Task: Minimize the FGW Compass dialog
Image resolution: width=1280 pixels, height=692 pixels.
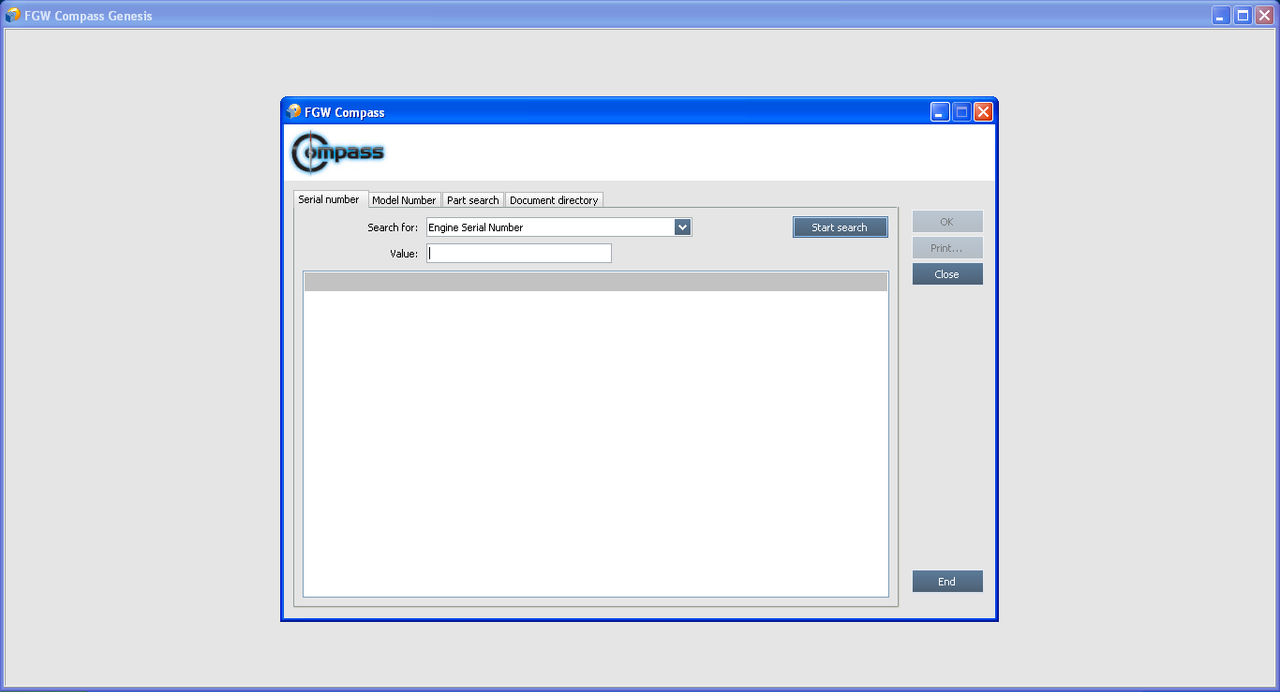Action: (940, 112)
